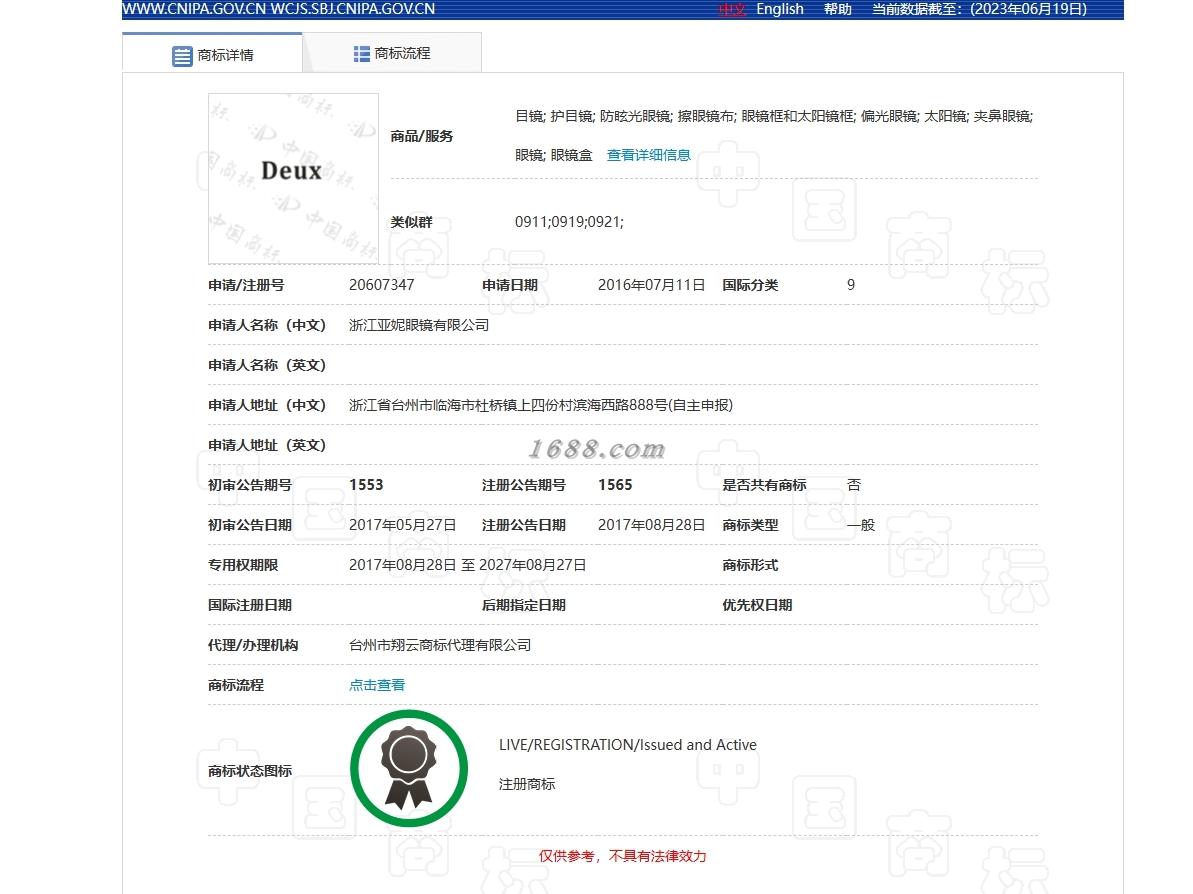Screen dimensions: 1193x894
Task: Click registration announcement date 2017年08月28日
Action: tap(651, 525)
